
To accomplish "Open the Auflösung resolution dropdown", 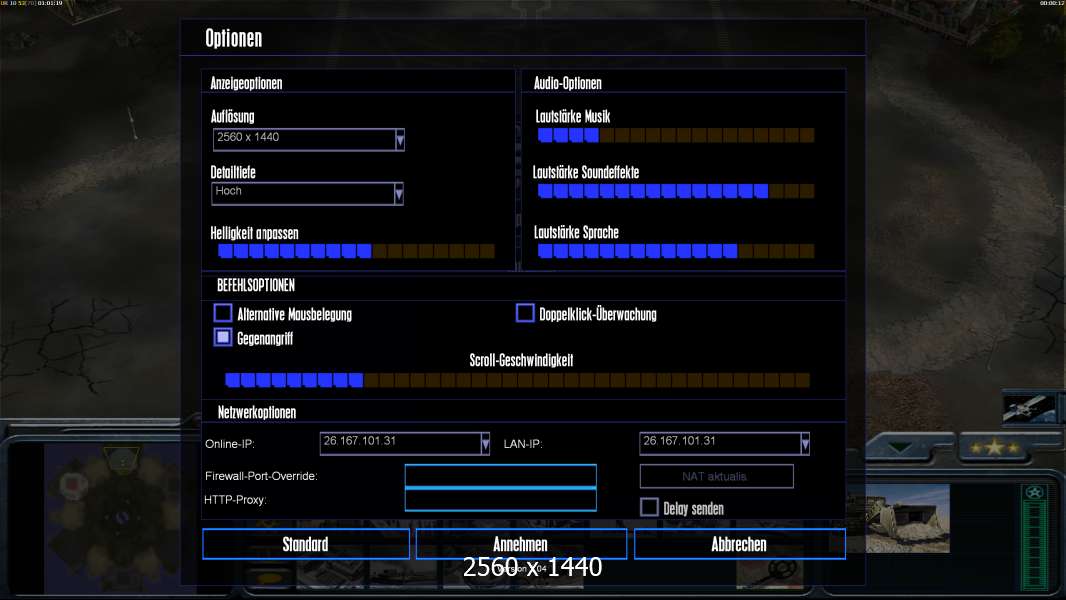I will 309,139.
